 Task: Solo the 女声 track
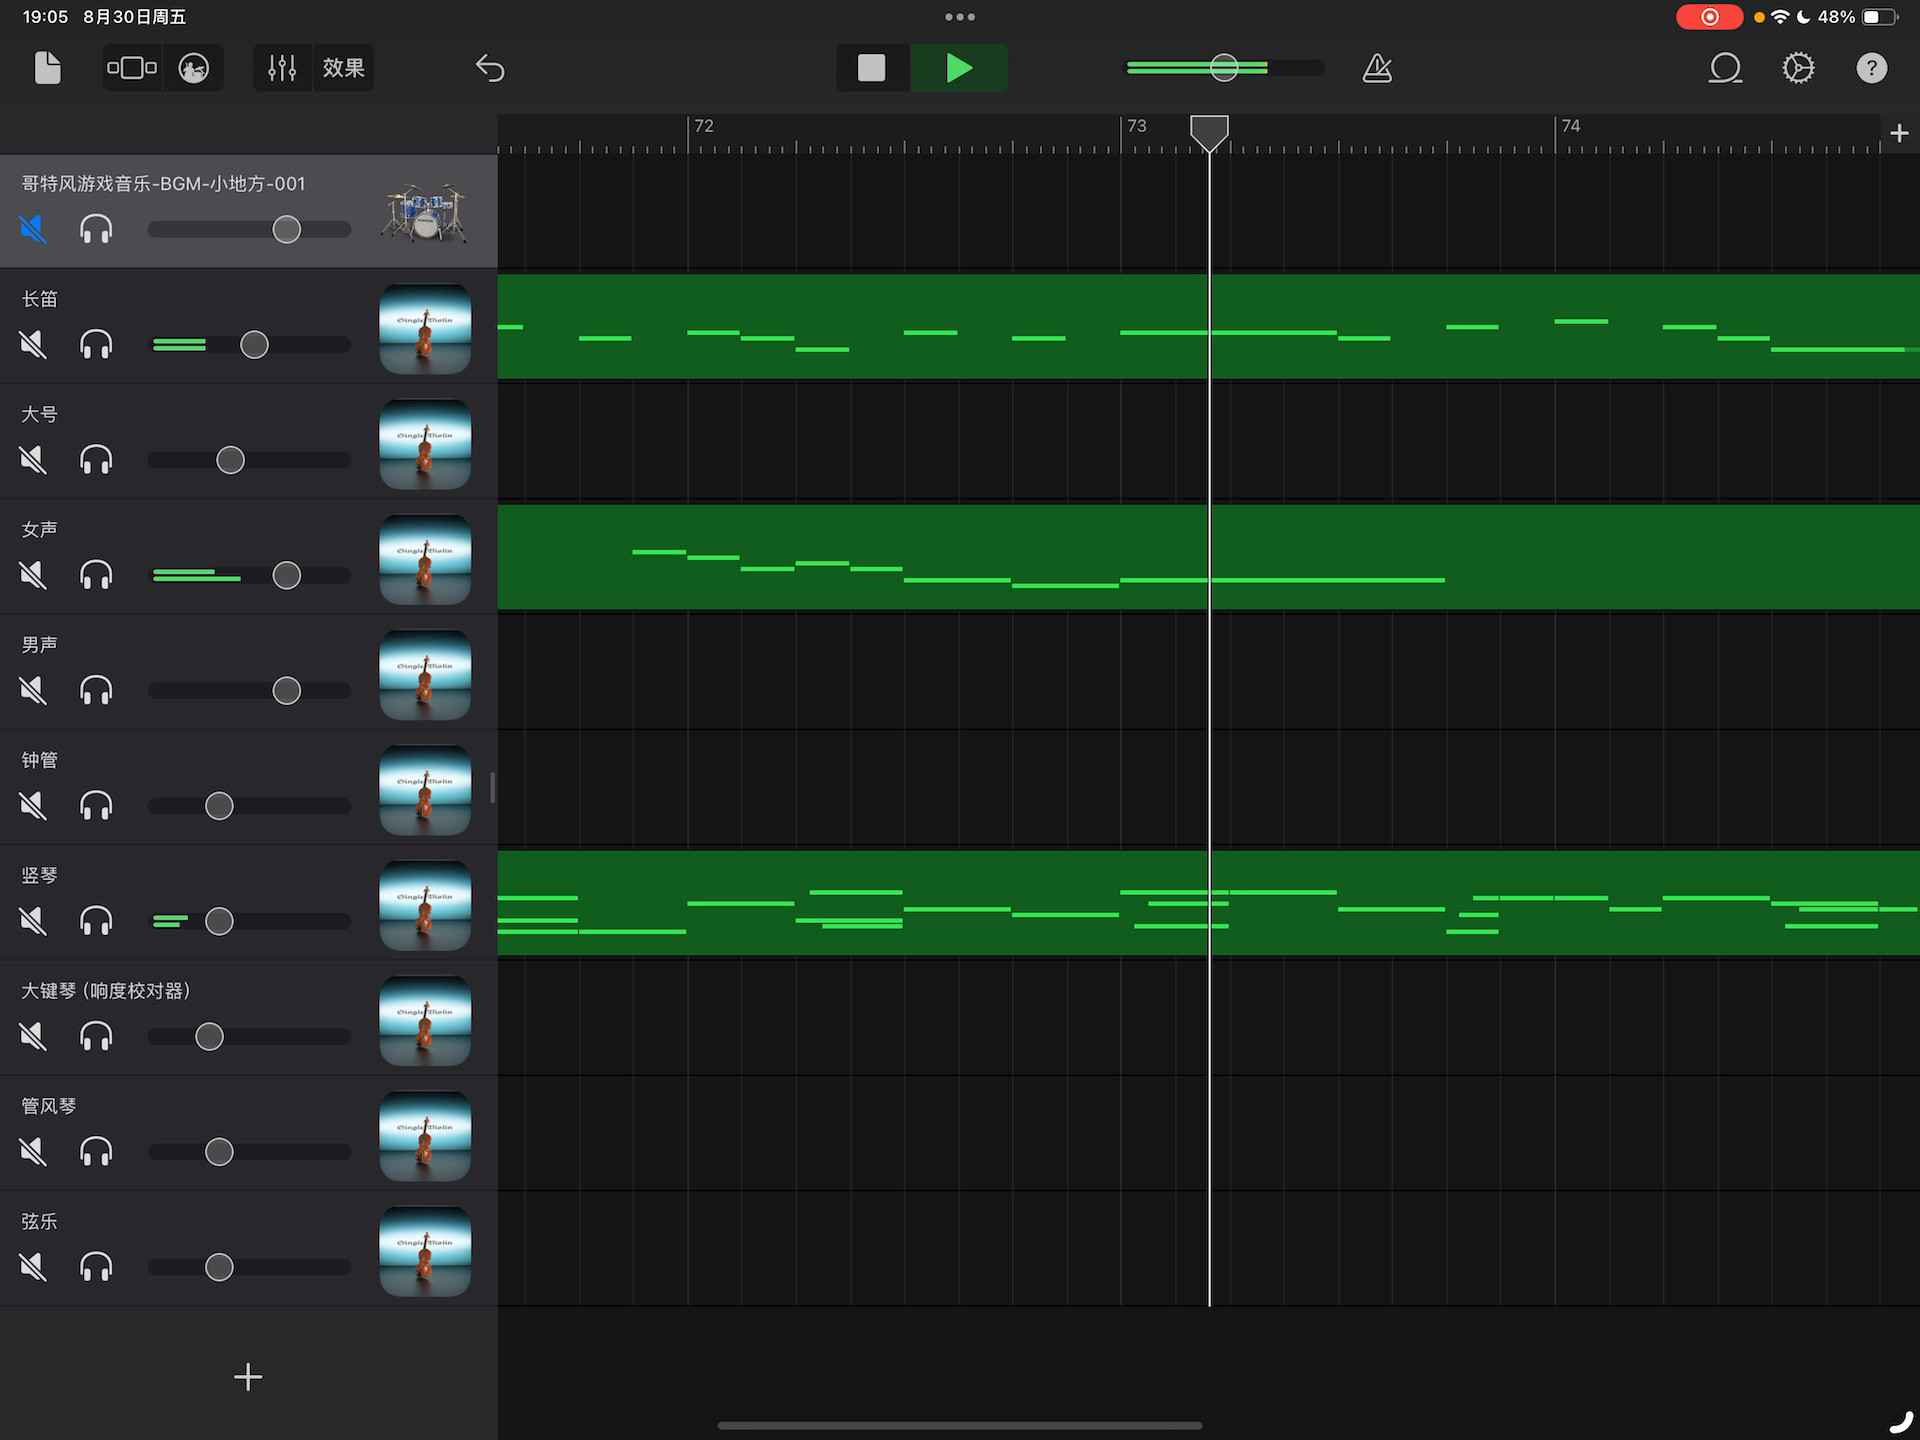click(96, 575)
